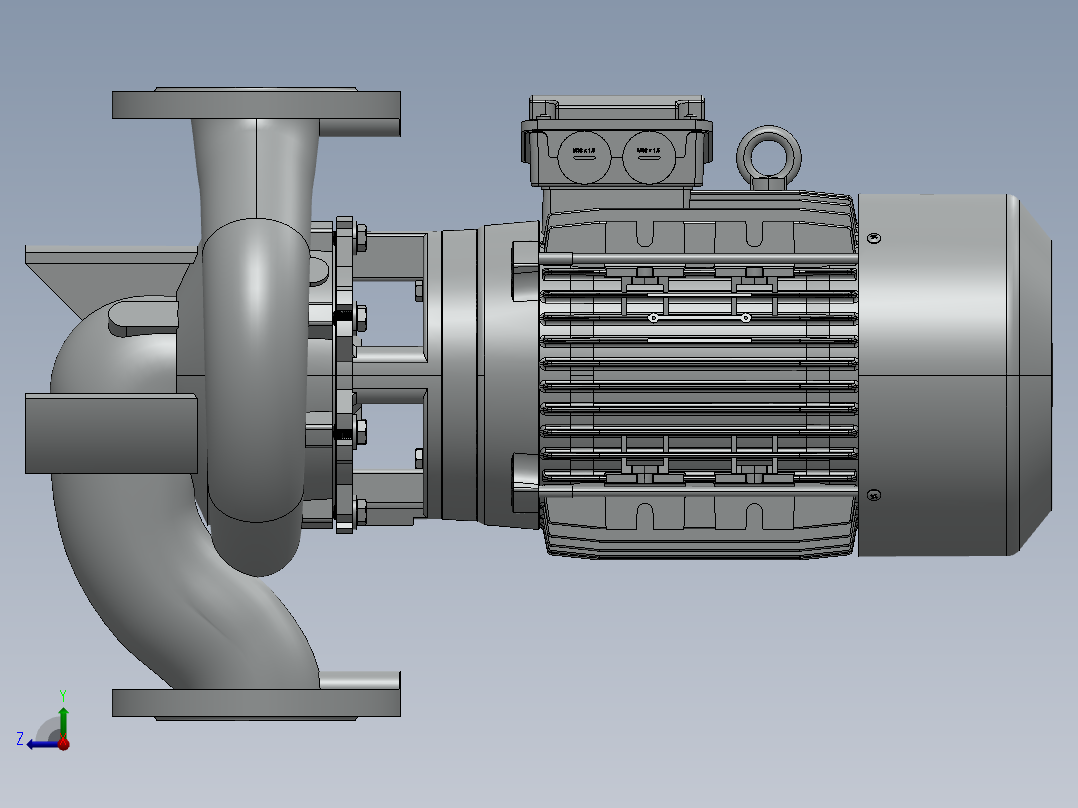Select the motor cooling fins body
Image resolution: width=1078 pixels, height=808 pixels.
698,375
